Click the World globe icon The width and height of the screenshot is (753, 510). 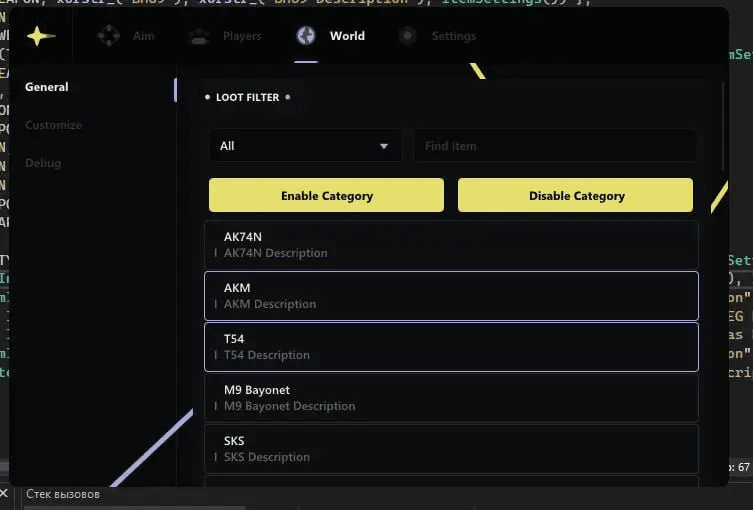(306, 36)
